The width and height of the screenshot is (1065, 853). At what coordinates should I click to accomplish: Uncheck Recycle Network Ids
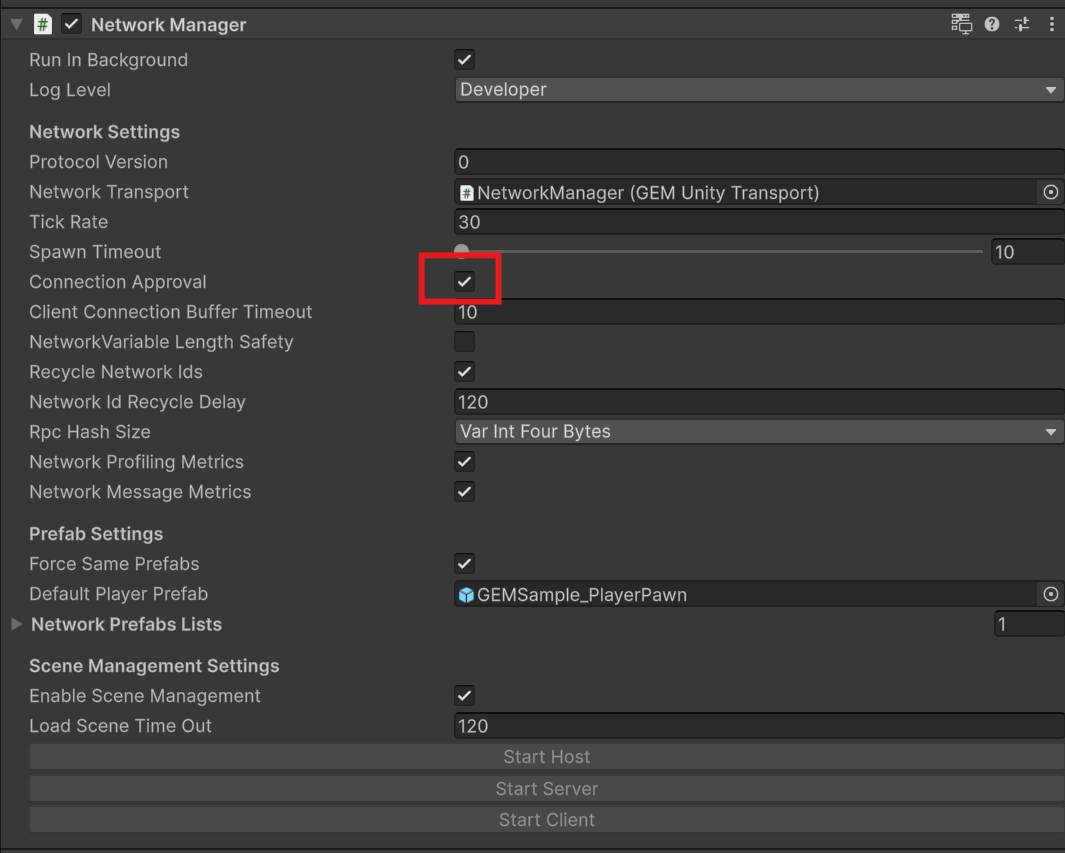(465, 372)
